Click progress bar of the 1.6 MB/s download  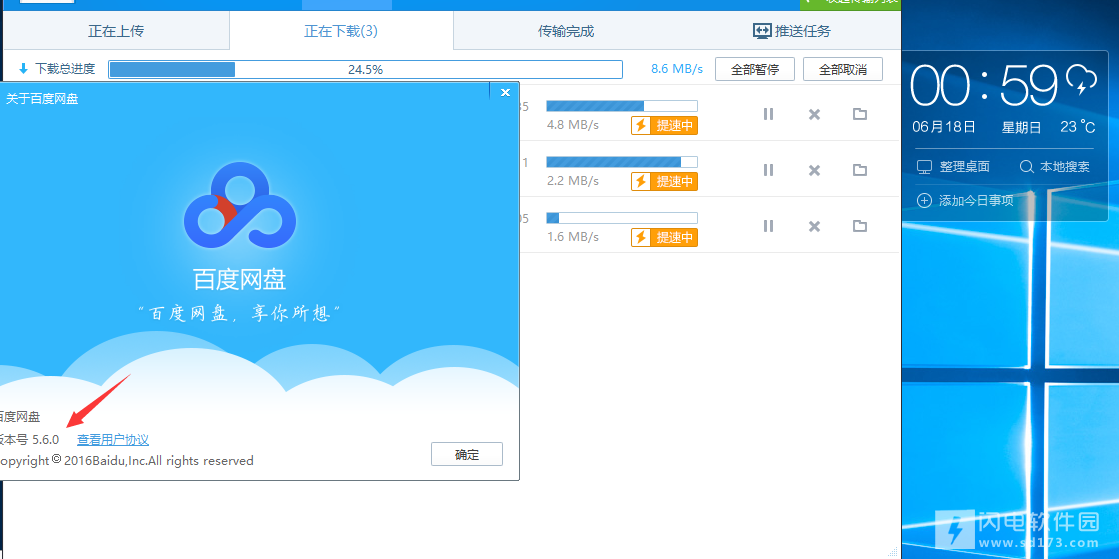[x=622, y=218]
